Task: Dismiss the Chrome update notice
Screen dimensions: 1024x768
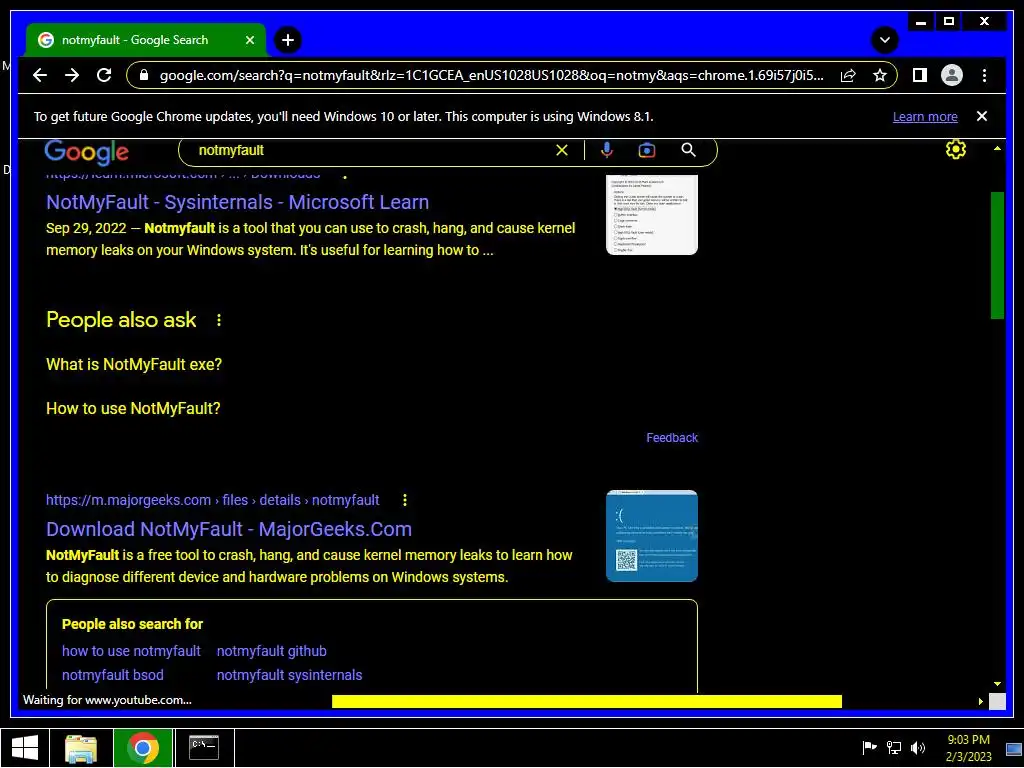Action: (x=982, y=116)
